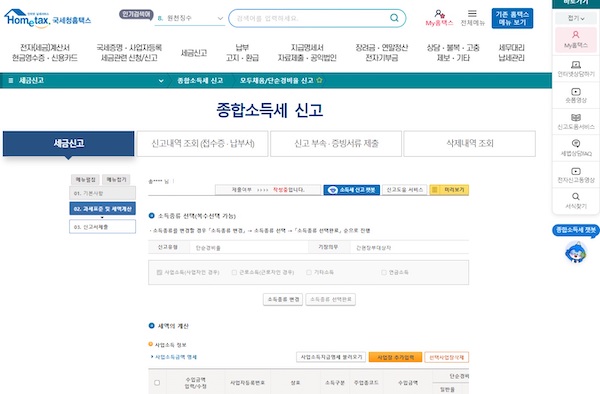Click the orange 사업장 추가입력 button
The image size is (600, 394).
395,357
